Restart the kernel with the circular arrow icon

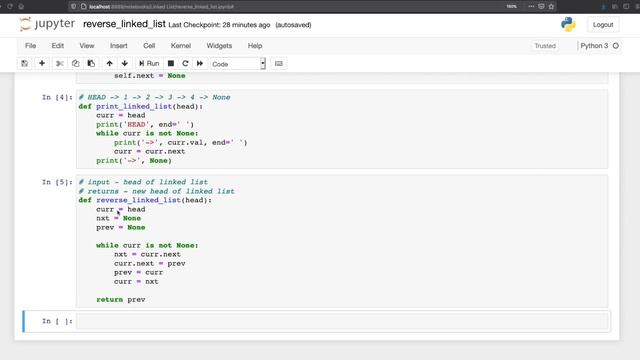pyautogui.click(x=185, y=64)
